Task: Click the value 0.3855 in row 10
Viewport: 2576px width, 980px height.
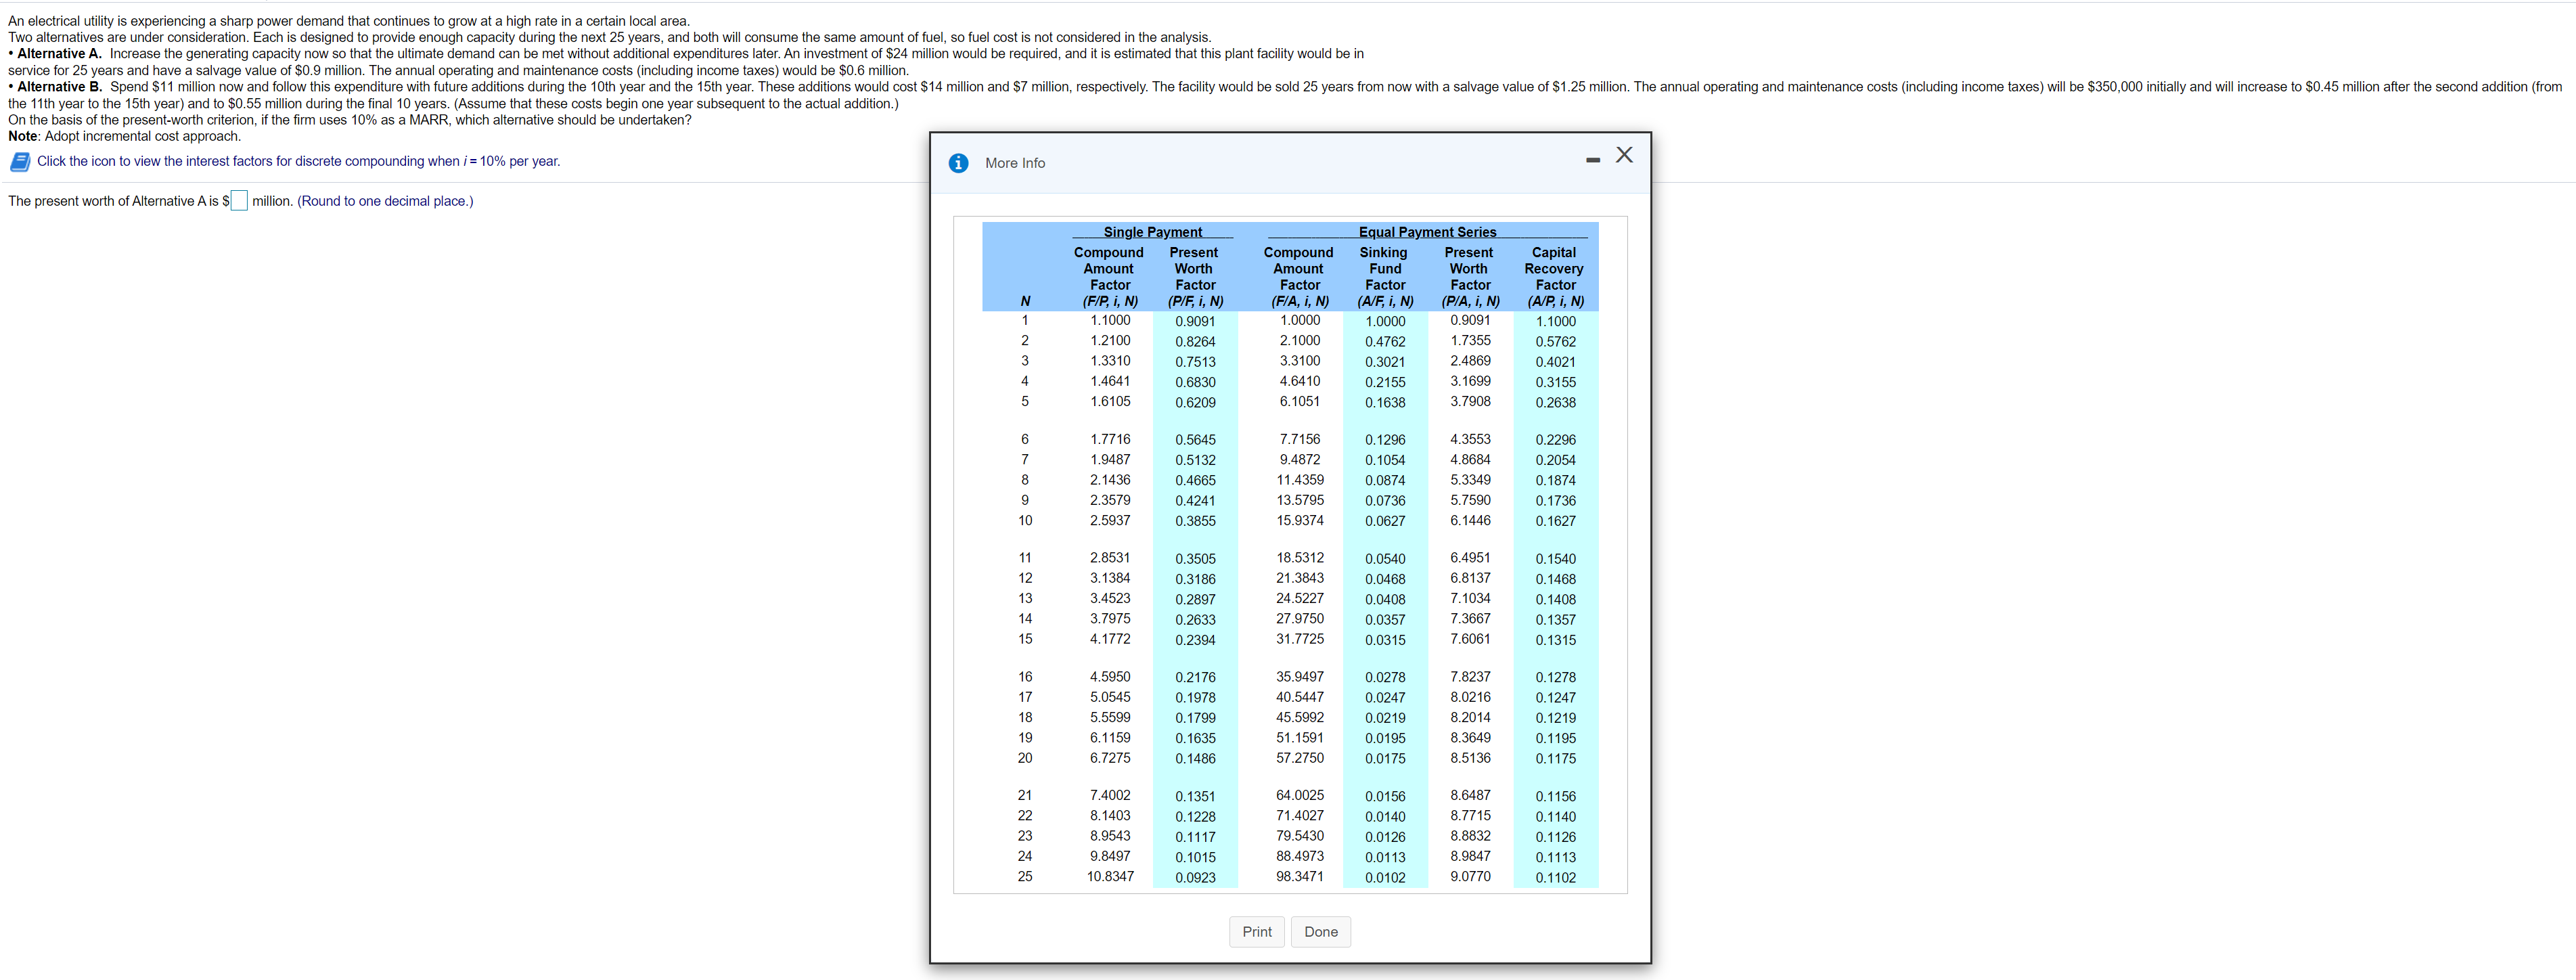Action: (x=1195, y=521)
